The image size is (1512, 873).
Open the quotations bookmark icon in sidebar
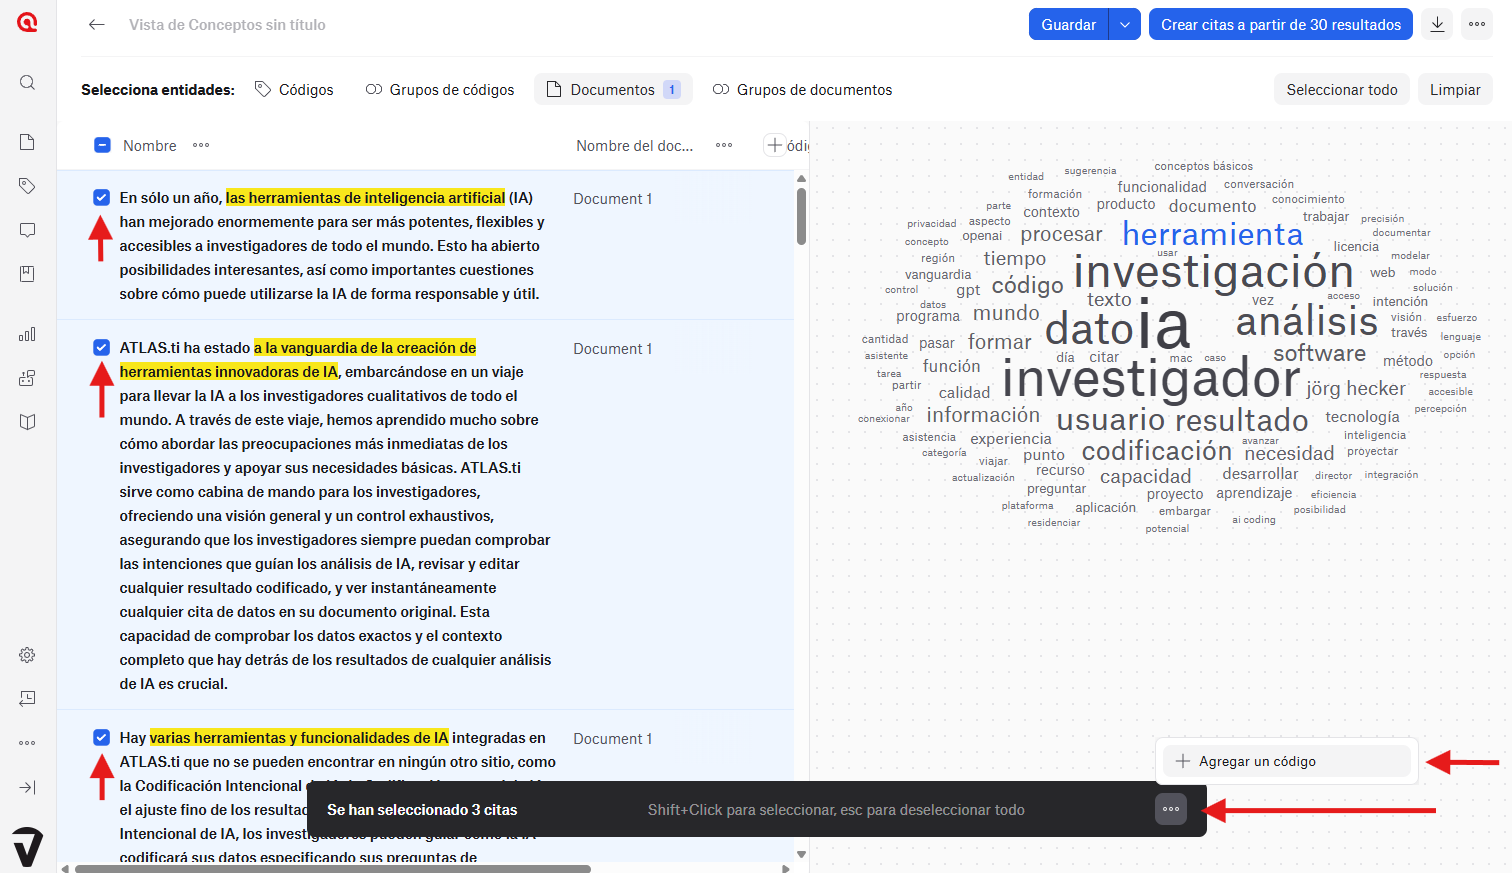tap(28, 274)
